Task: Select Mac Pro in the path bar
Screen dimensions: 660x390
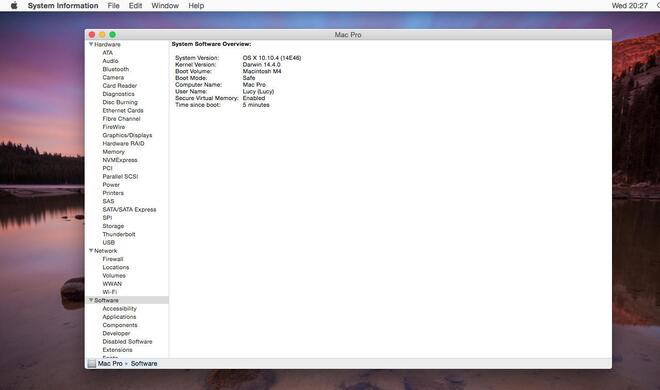Action: coord(110,363)
